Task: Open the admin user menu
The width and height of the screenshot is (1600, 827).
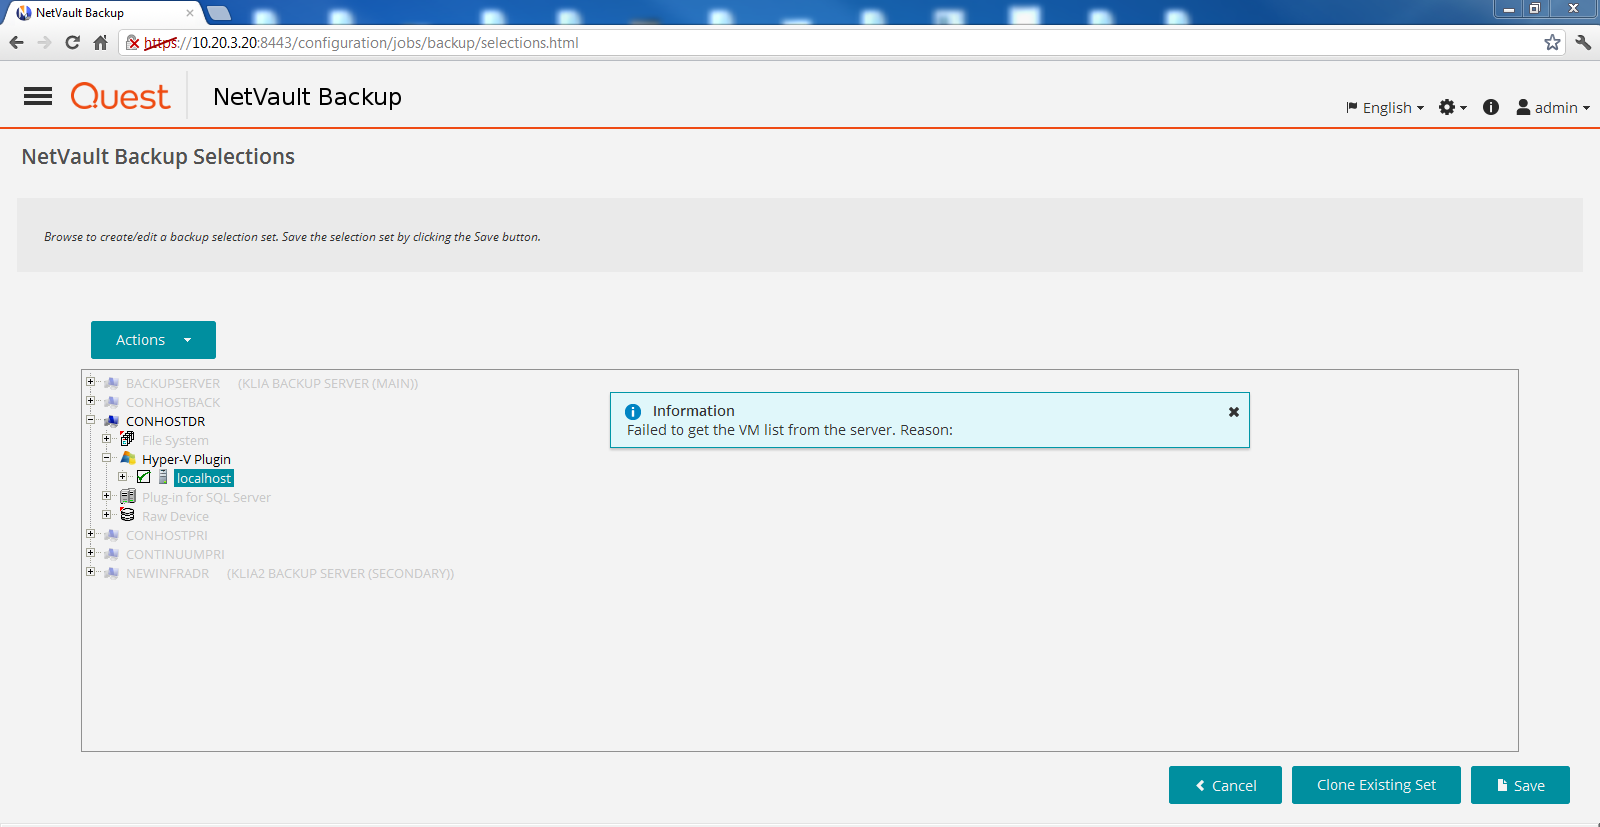Action: pos(1553,107)
